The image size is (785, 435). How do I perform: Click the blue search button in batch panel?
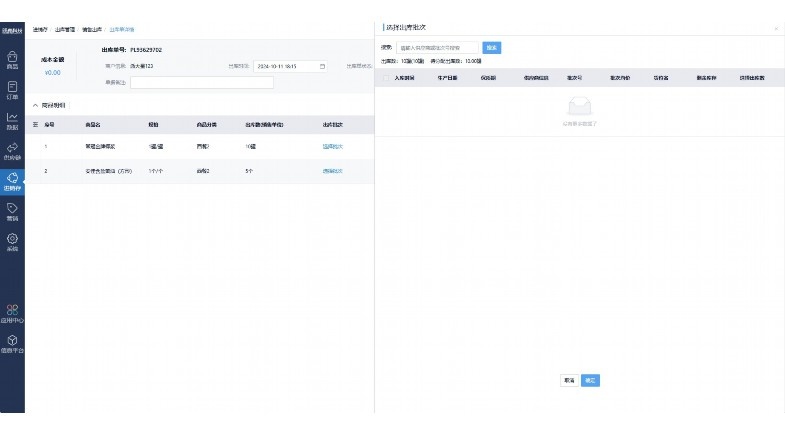492,48
